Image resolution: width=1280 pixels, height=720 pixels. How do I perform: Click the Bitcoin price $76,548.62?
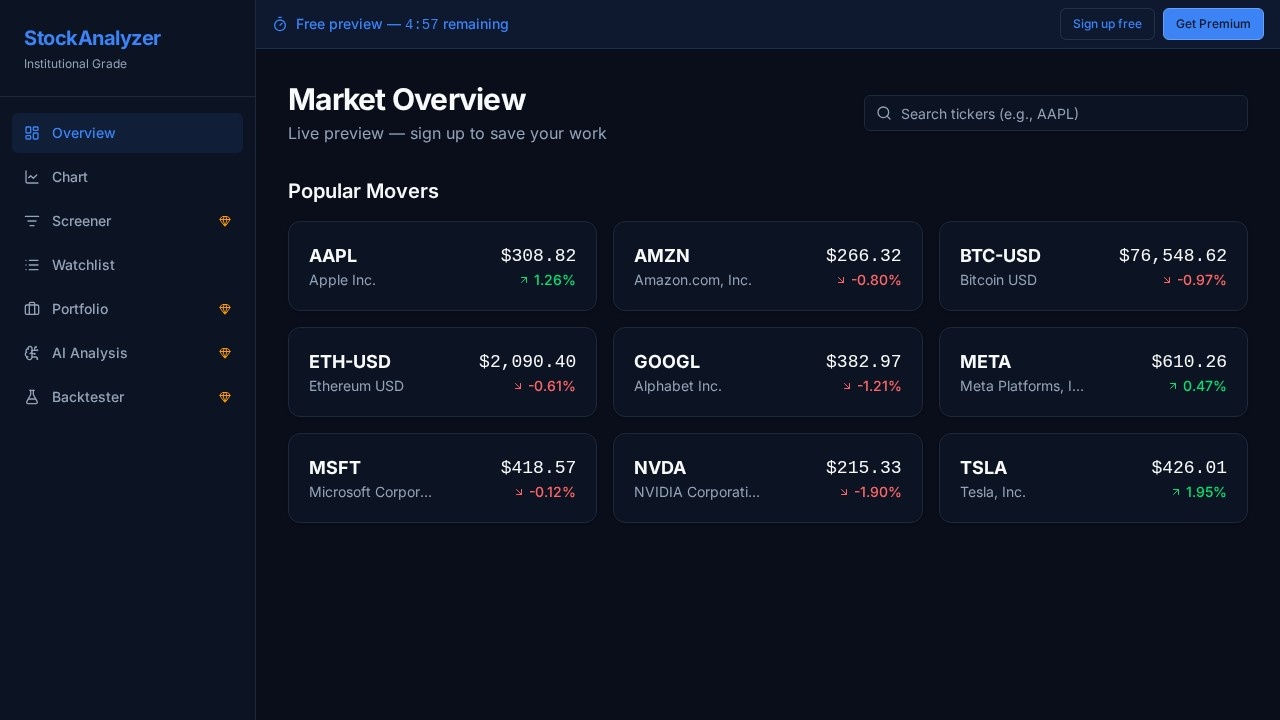tap(1173, 256)
